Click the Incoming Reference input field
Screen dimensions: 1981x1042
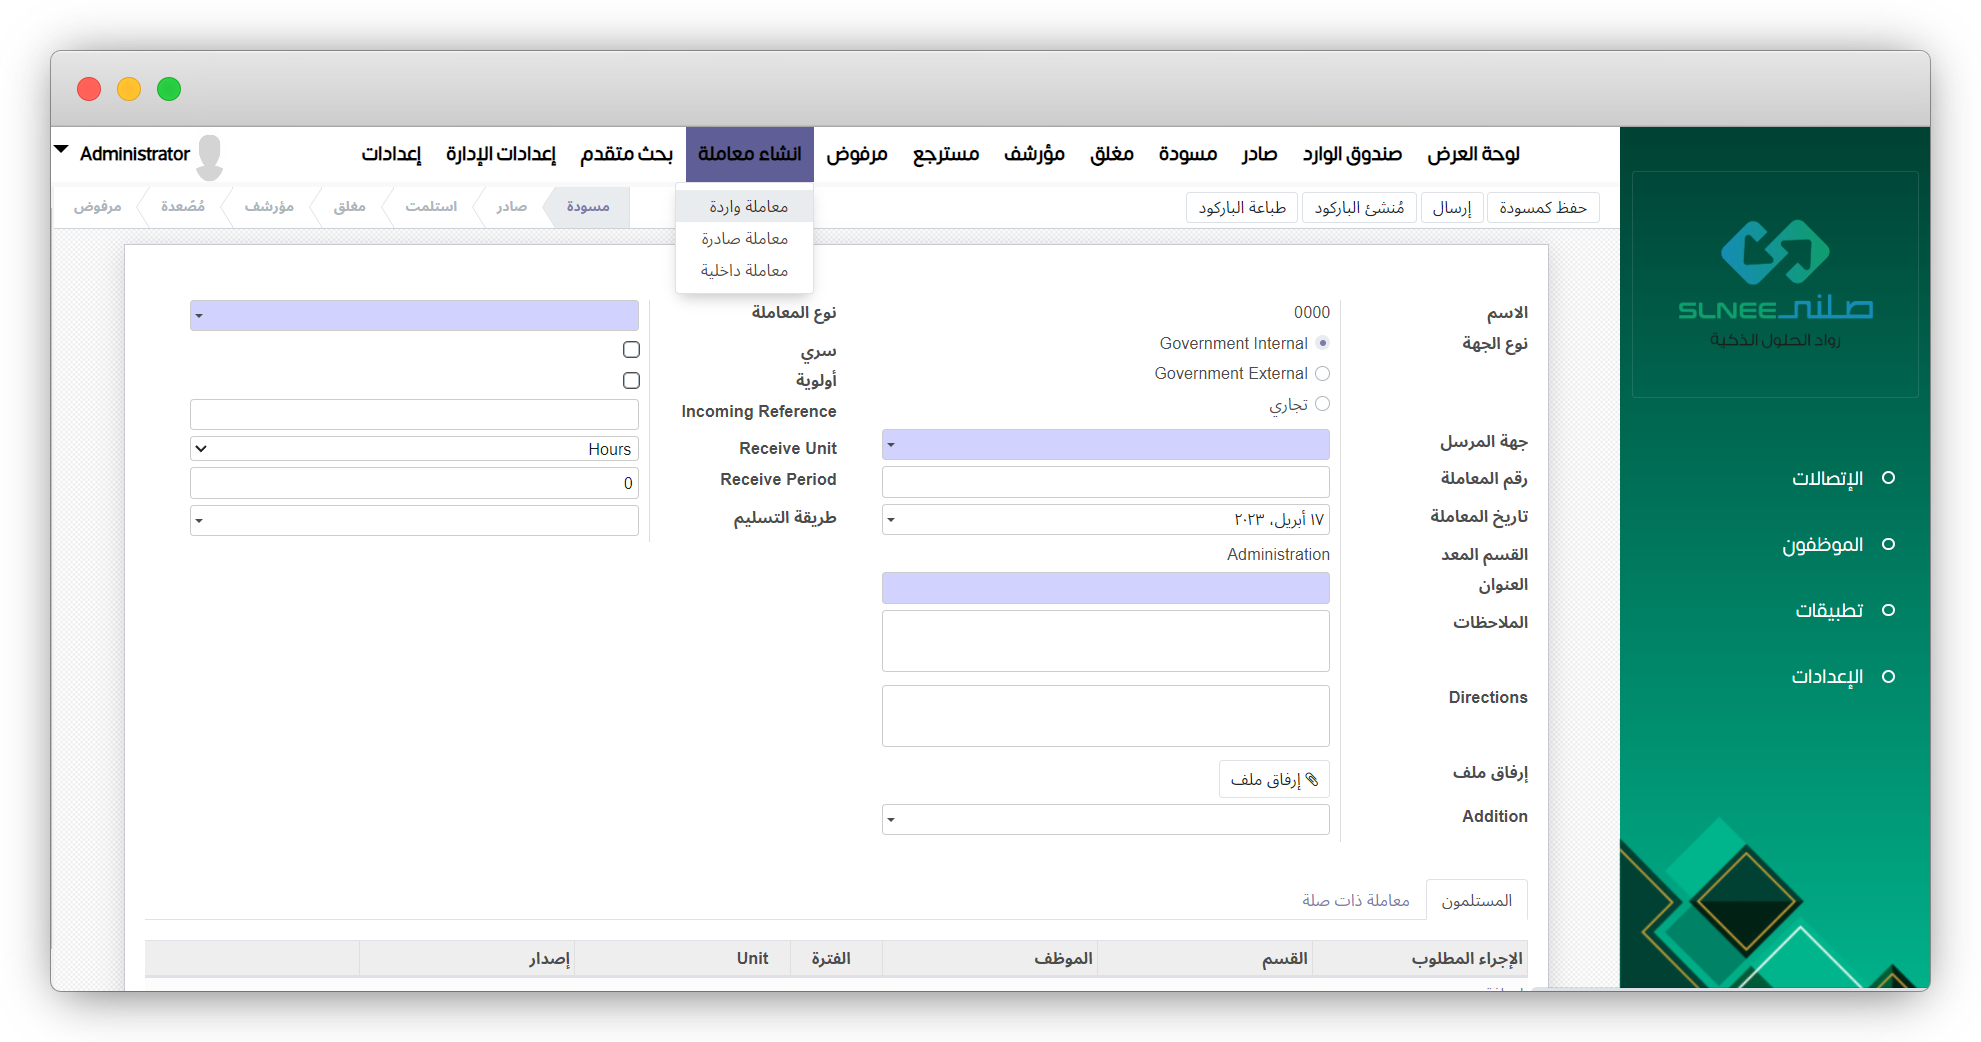[x=414, y=414]
